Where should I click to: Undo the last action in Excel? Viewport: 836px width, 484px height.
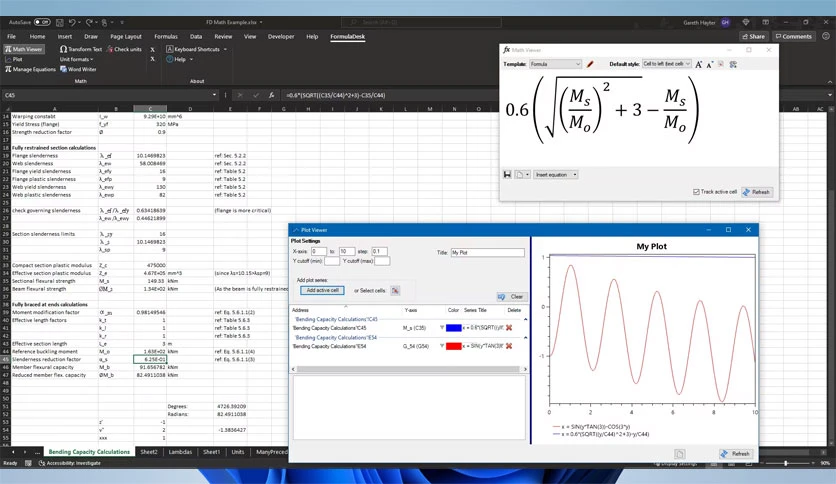pos(71,22)
